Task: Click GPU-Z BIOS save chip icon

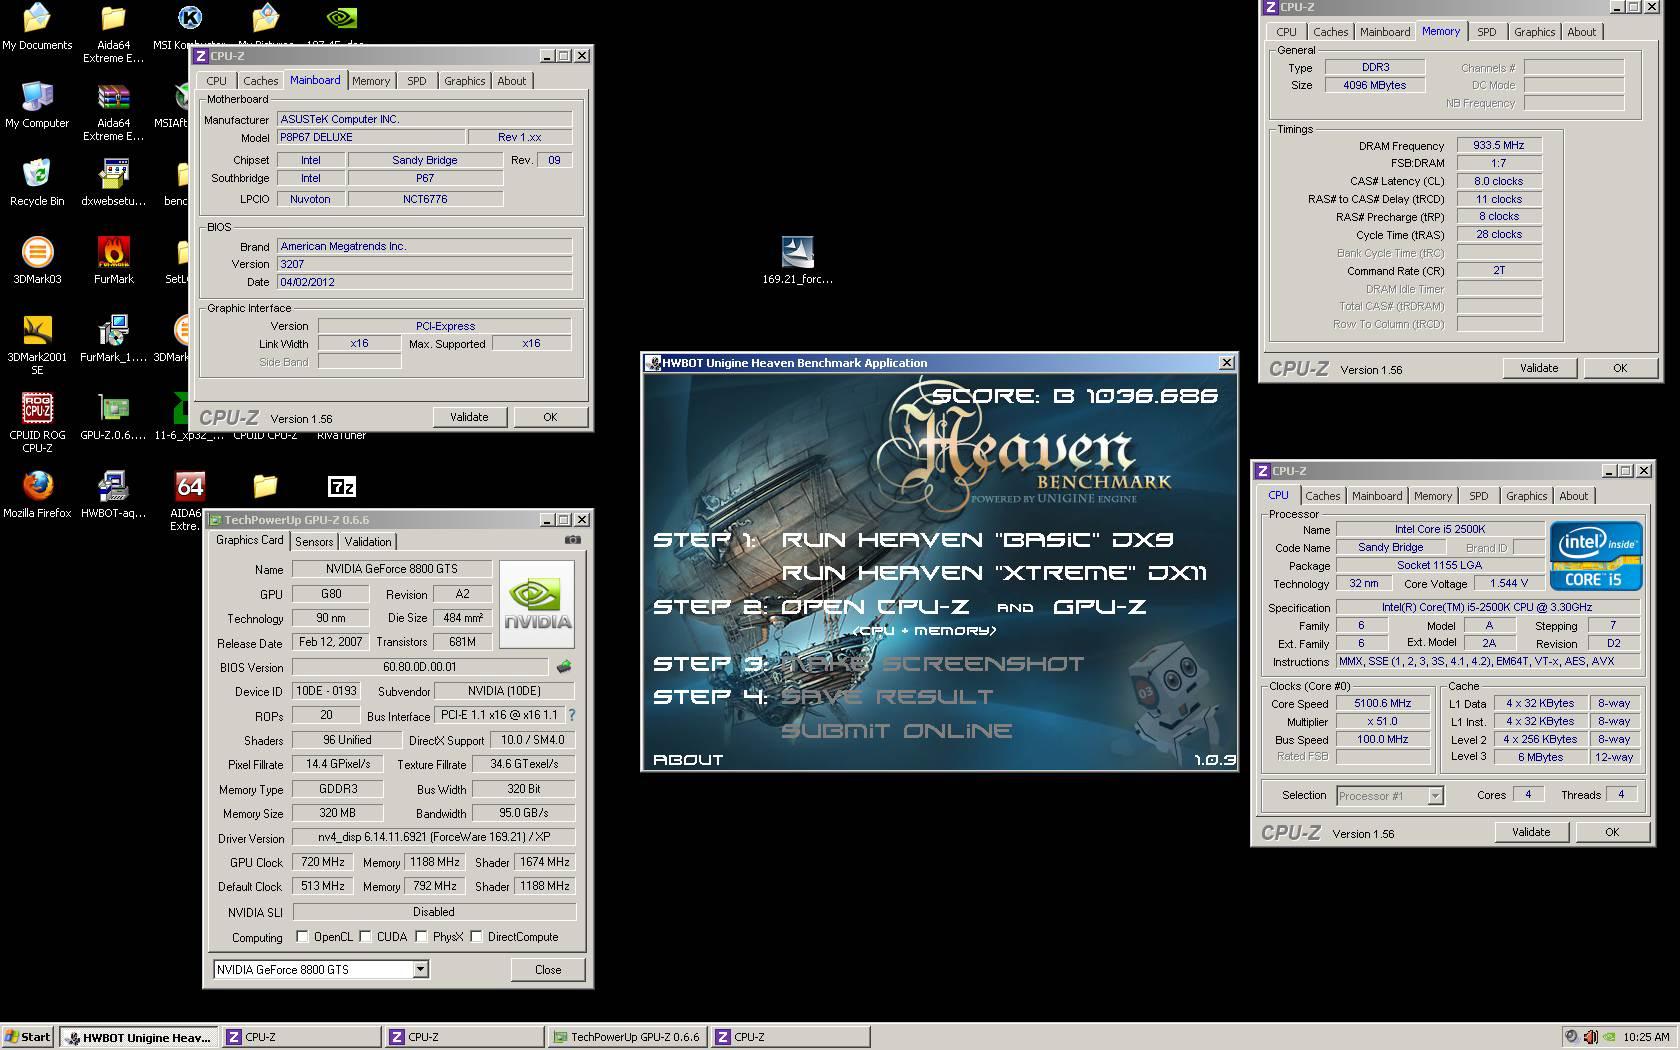Action: pyautogui.click(x=564, y=666)
